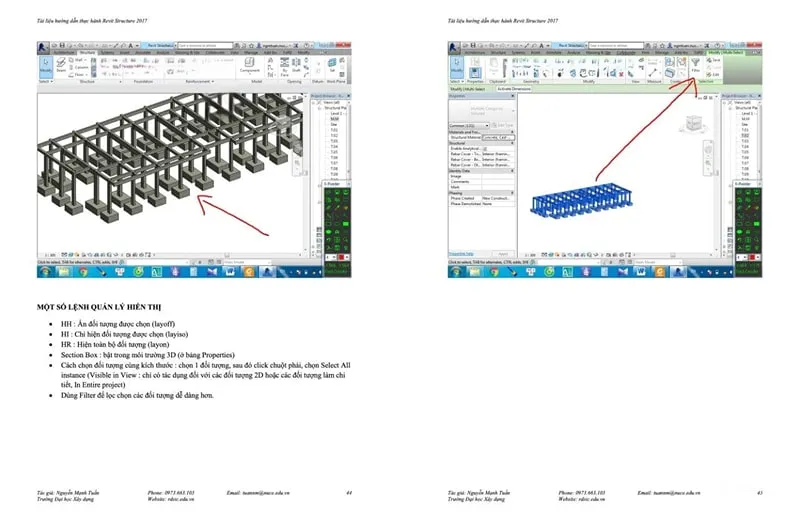Click the Structural Material value field
This screenshot has width=800, height=518.
(497, 136)
